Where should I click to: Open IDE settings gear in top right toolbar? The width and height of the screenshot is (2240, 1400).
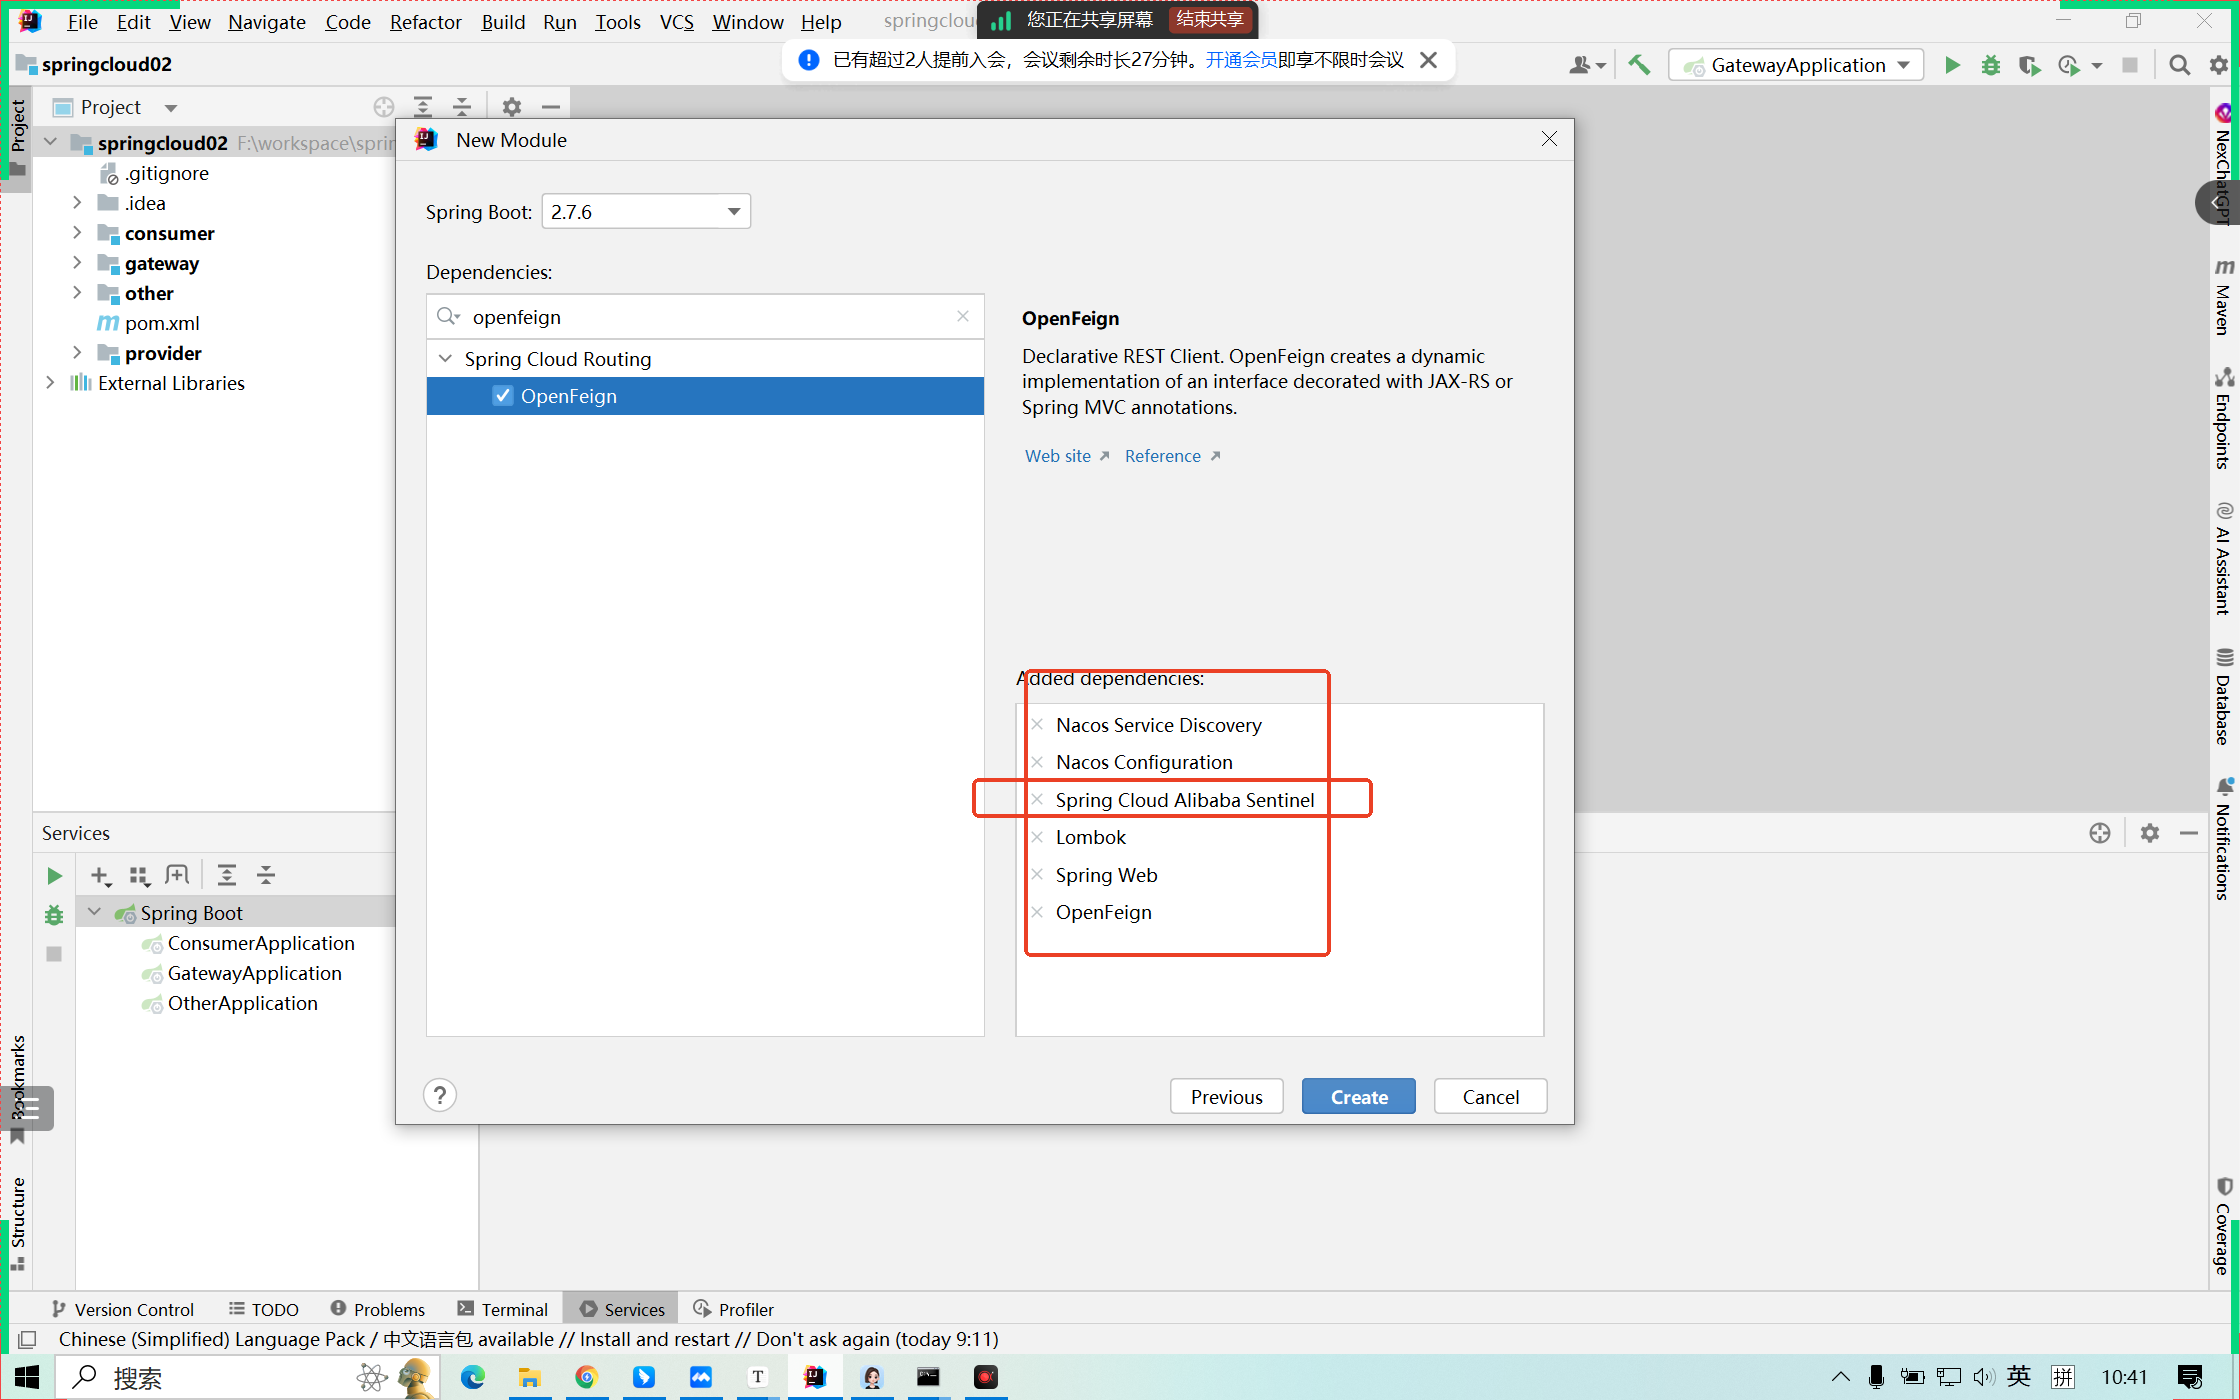(x=2218, y=65)
